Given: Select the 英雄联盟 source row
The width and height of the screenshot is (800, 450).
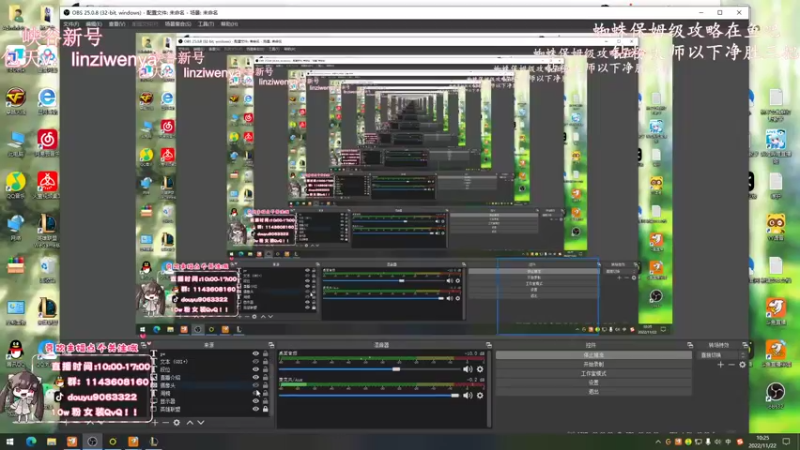Looking at the screenshot, I should pyautogui.click(x=210, y=409).
